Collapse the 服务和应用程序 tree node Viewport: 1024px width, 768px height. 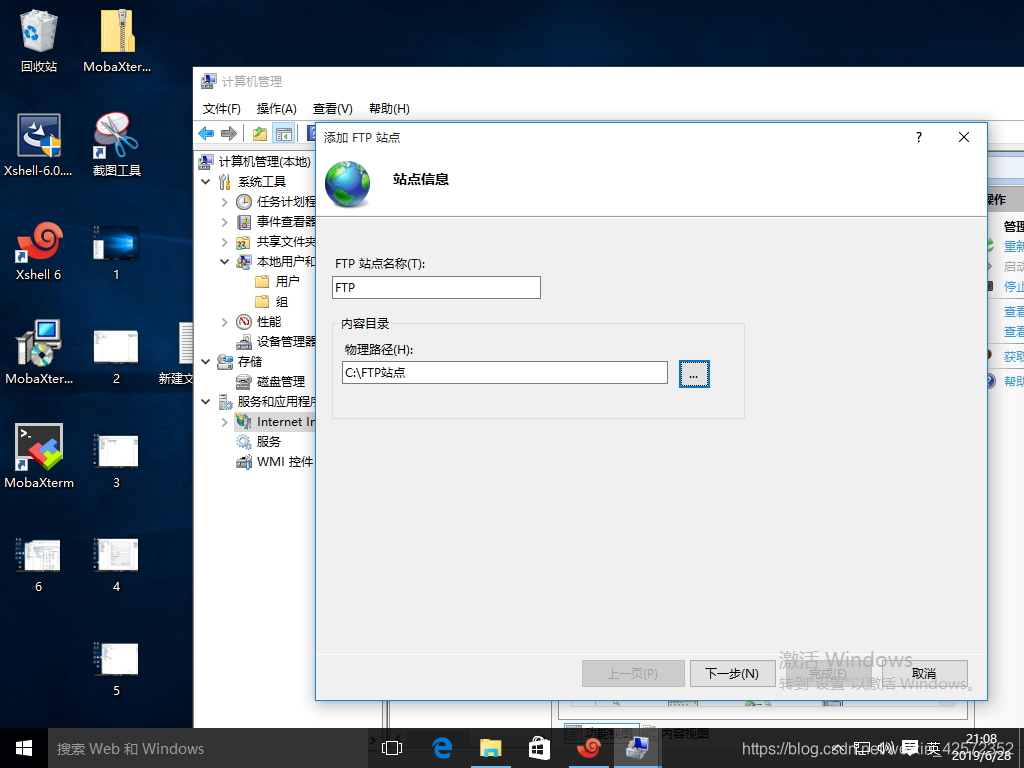(206, 402)
